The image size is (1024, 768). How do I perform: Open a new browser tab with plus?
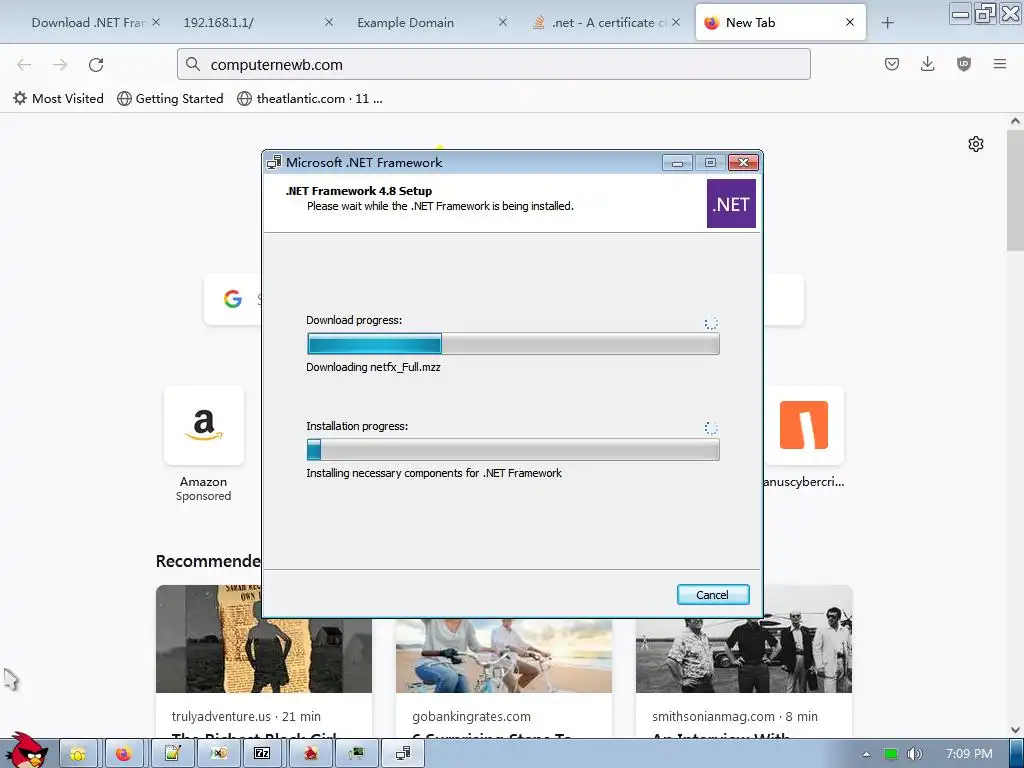887,23
